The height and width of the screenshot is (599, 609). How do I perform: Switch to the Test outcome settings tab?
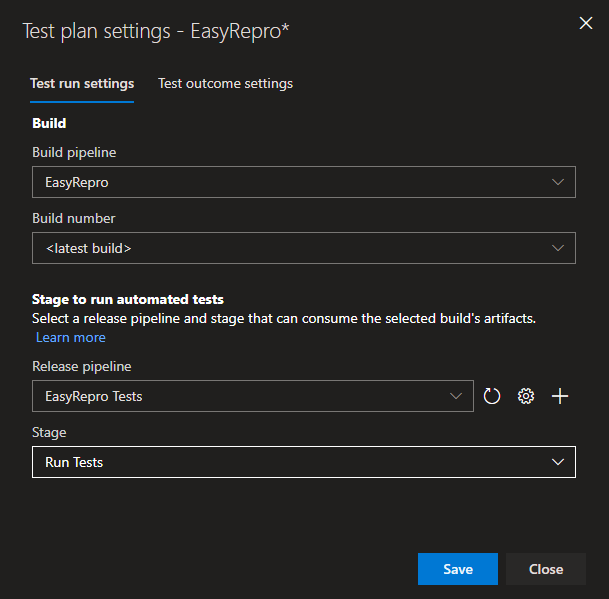[225, 84]
